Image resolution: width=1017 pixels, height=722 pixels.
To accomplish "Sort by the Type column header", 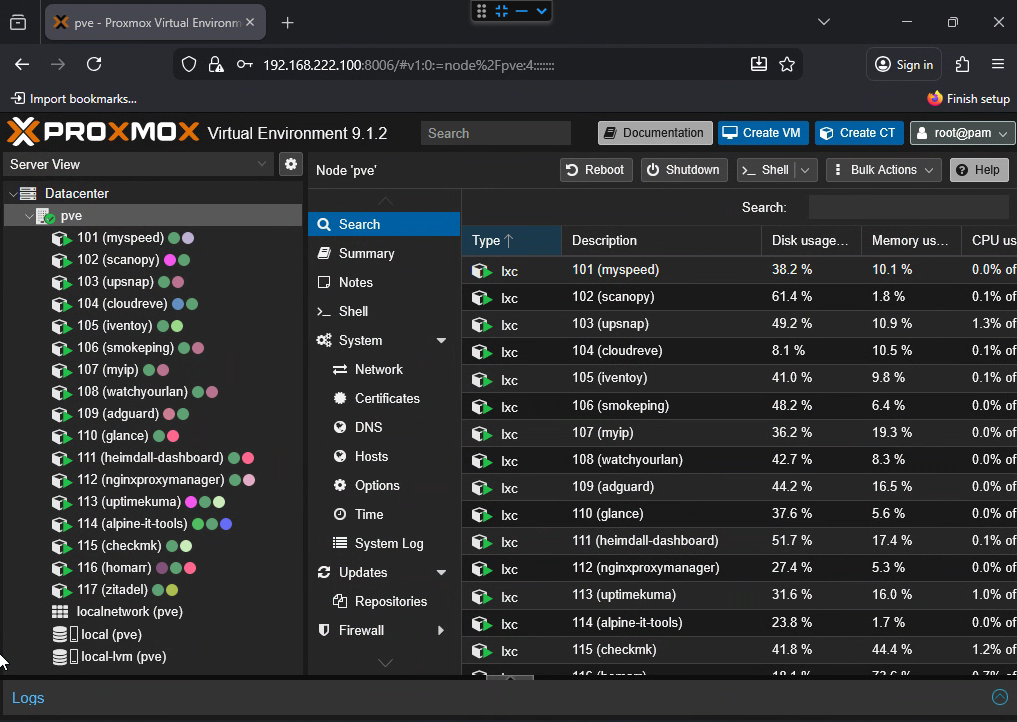I will coord(511,241).
